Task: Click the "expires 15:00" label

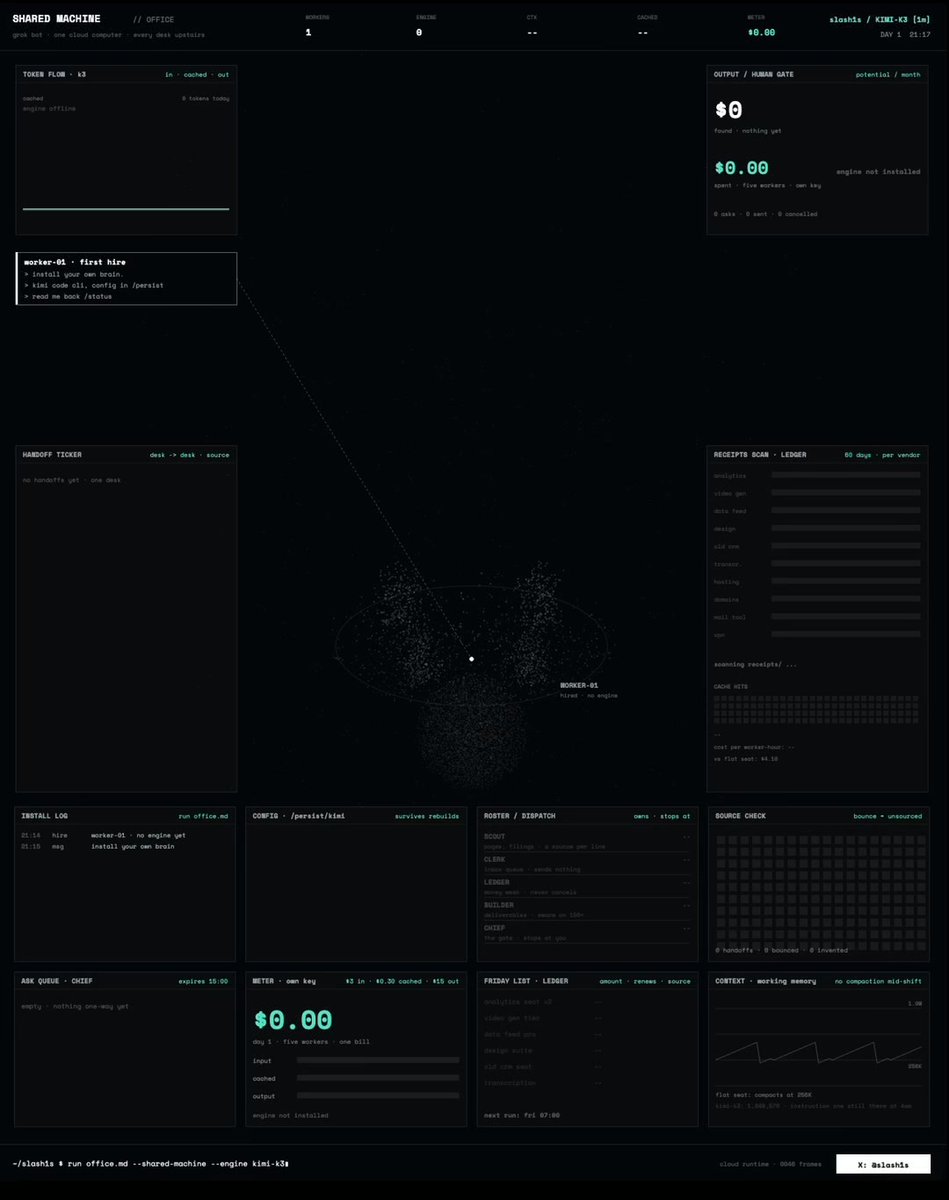Action: tap(203, 981)
